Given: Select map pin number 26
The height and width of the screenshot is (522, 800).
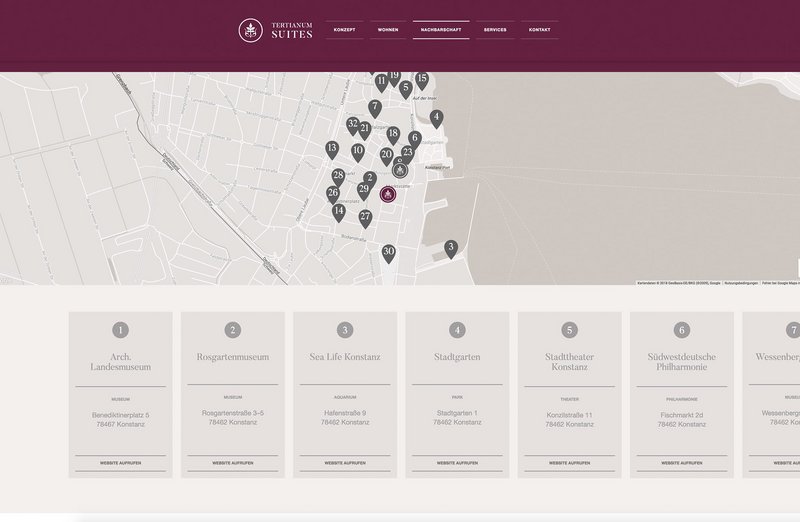Looking at the screenshot, I should click(x=333, y=195).
